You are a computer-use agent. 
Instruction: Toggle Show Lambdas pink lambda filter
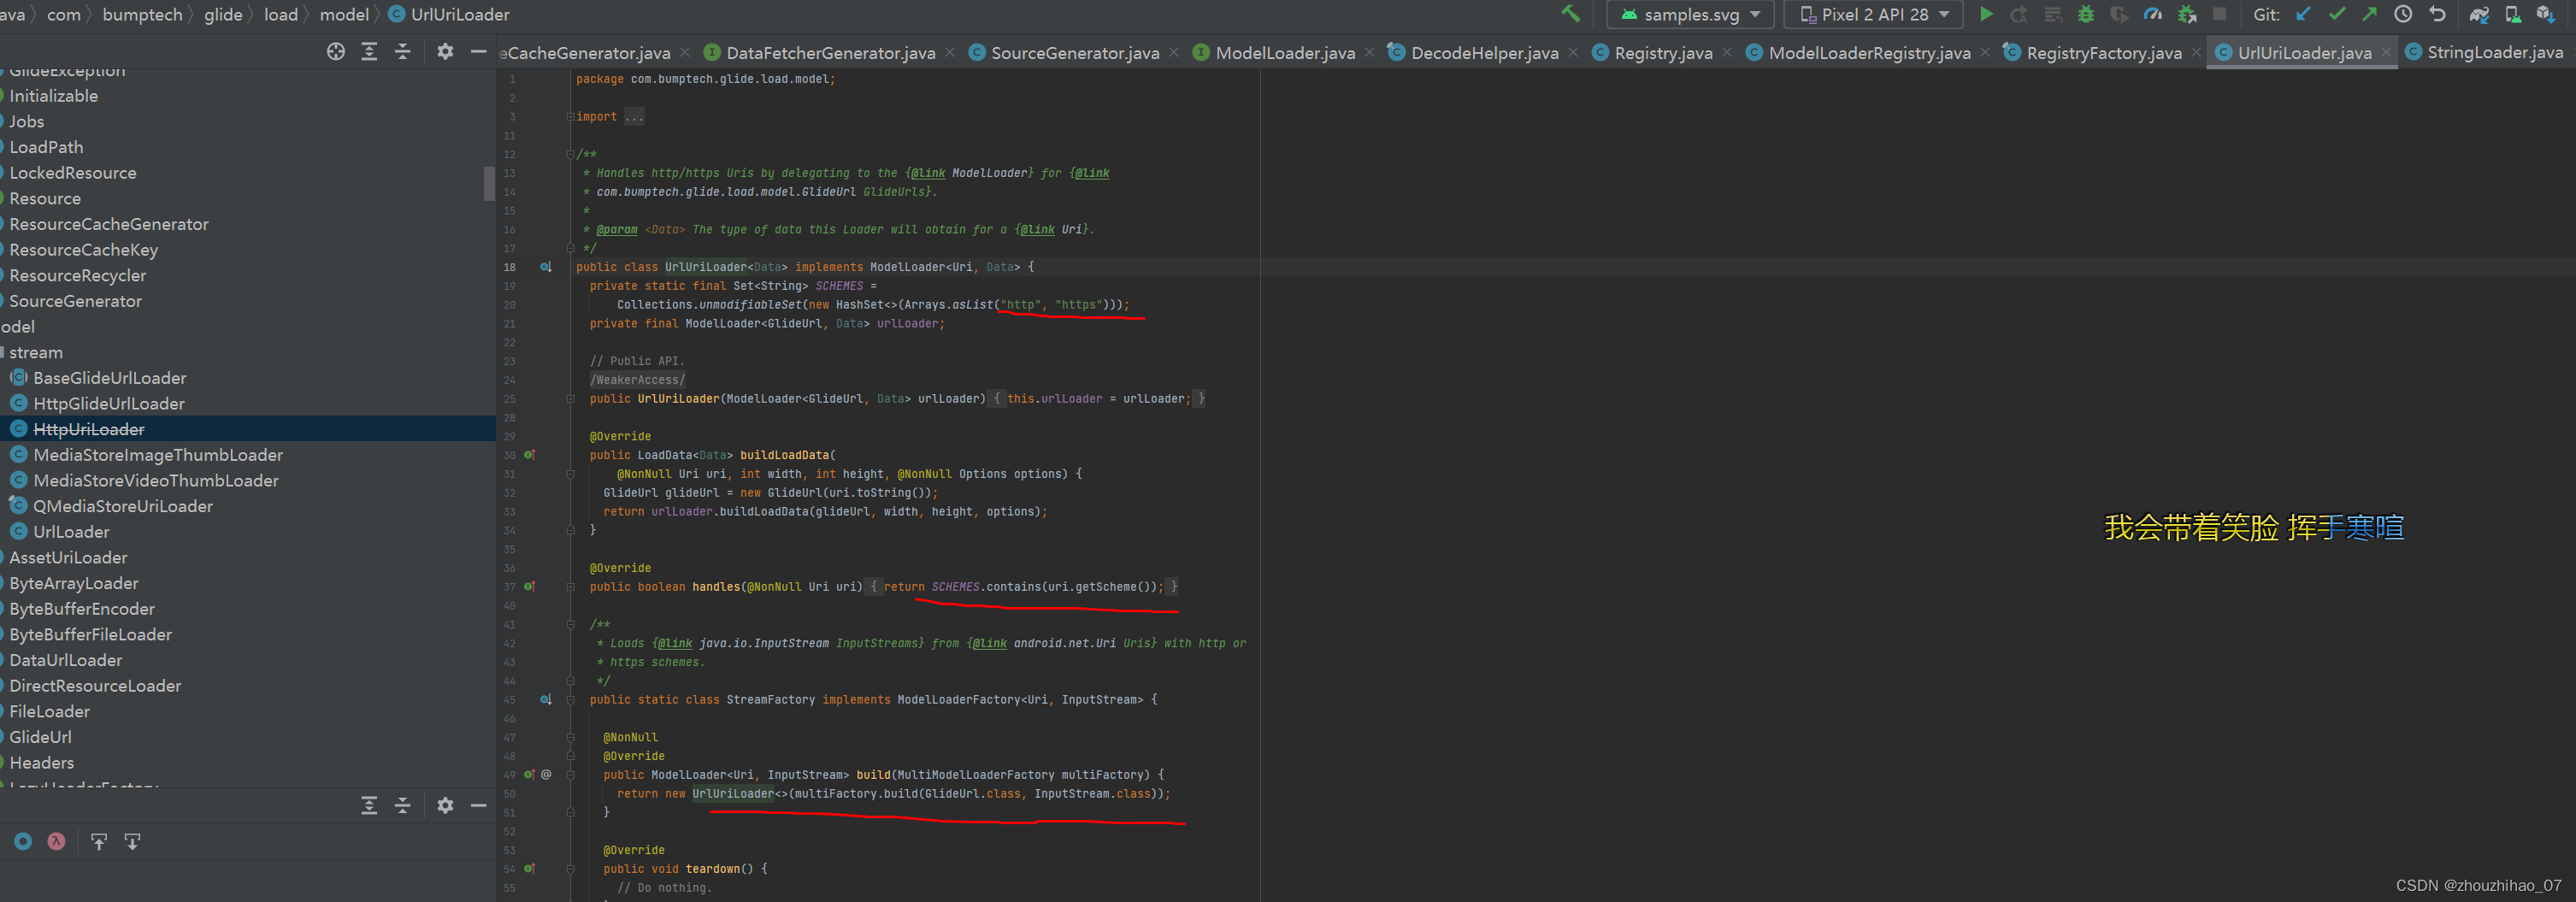tap(56, 841)
